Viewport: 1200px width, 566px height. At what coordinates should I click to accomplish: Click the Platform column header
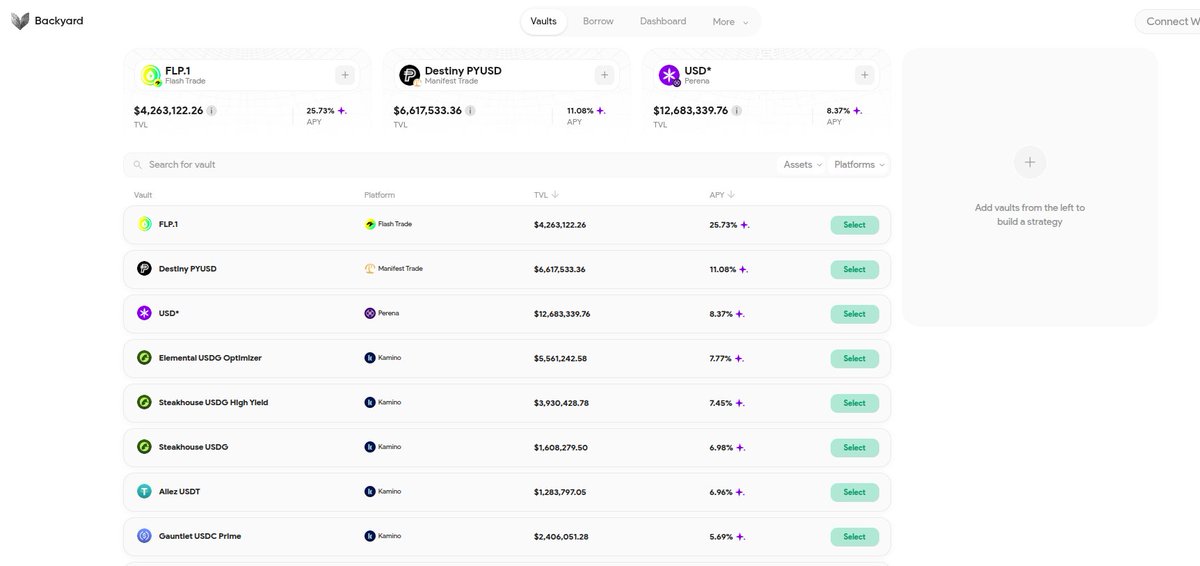click(380, 195)
